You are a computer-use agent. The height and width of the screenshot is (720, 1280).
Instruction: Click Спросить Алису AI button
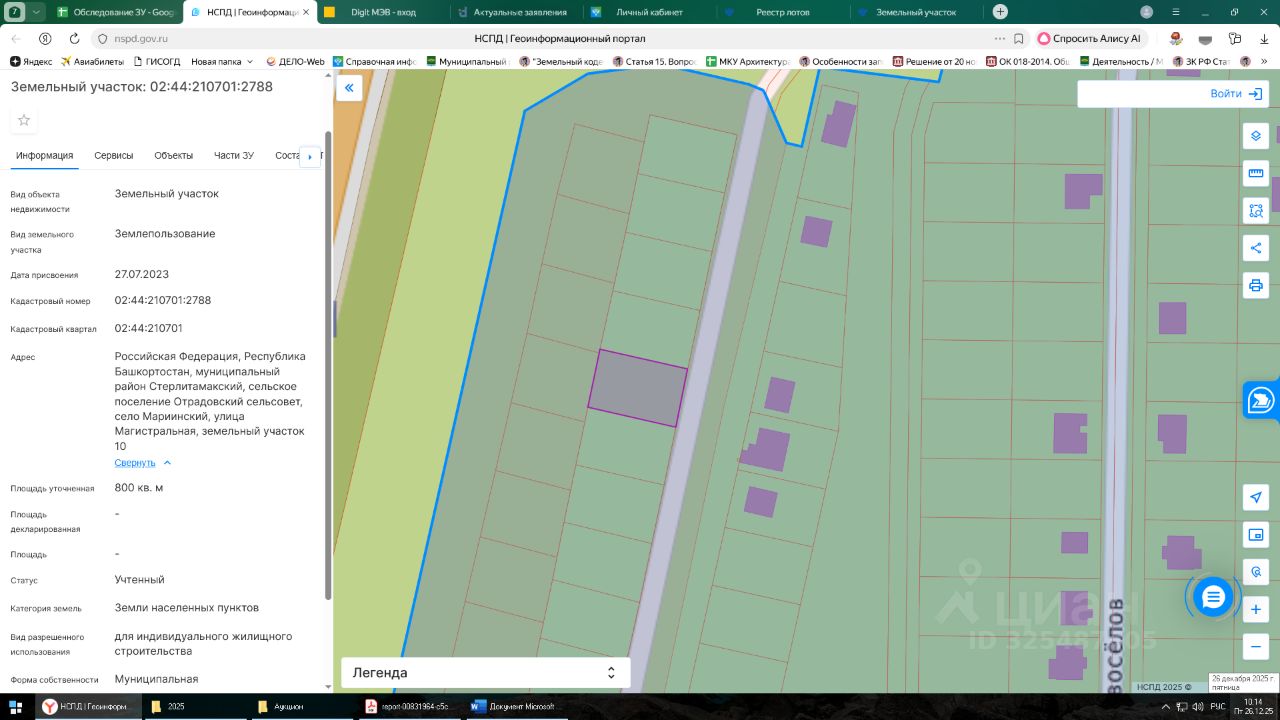1089,38
